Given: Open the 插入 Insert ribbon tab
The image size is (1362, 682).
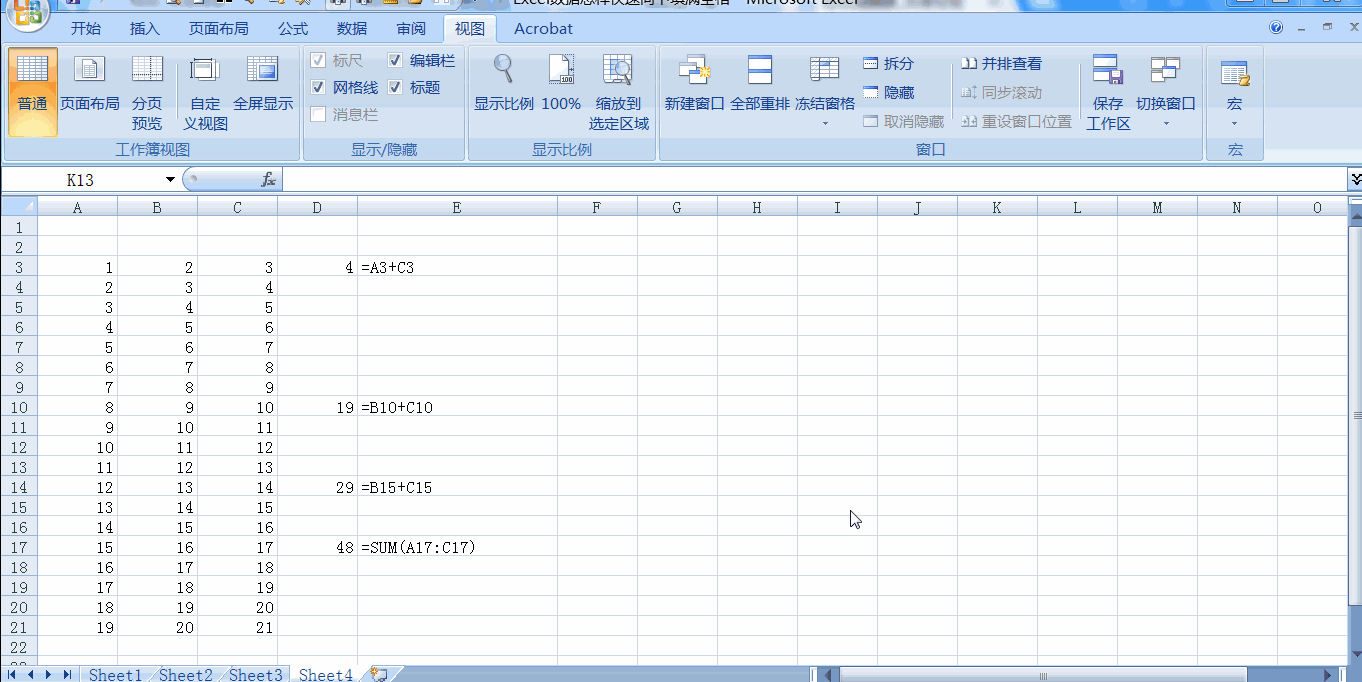Looking at the screenshot, I should tap(145, 28).
